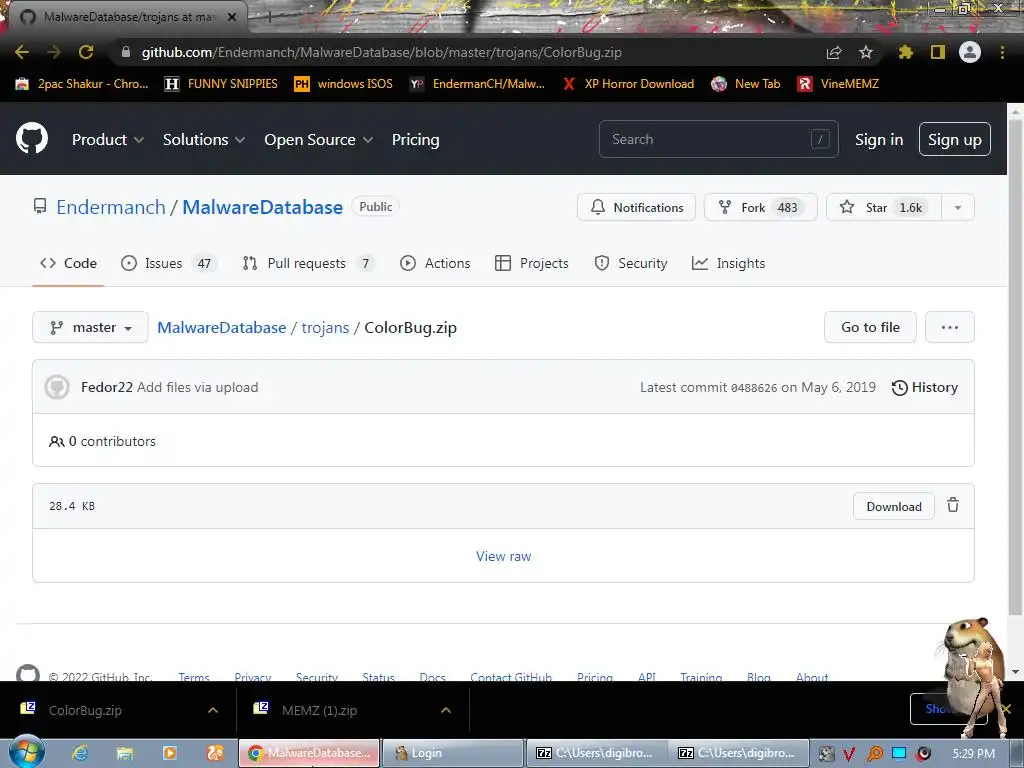Open the repository icon beside Endermanch
1024x768 pixels.
(x=40, y=207)
